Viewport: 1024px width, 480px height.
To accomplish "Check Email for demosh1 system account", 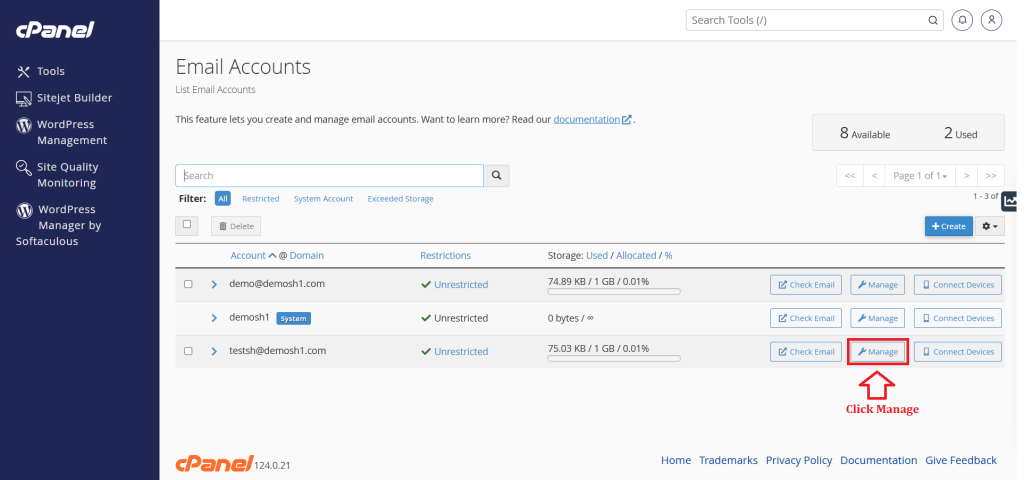I will 806,318.
